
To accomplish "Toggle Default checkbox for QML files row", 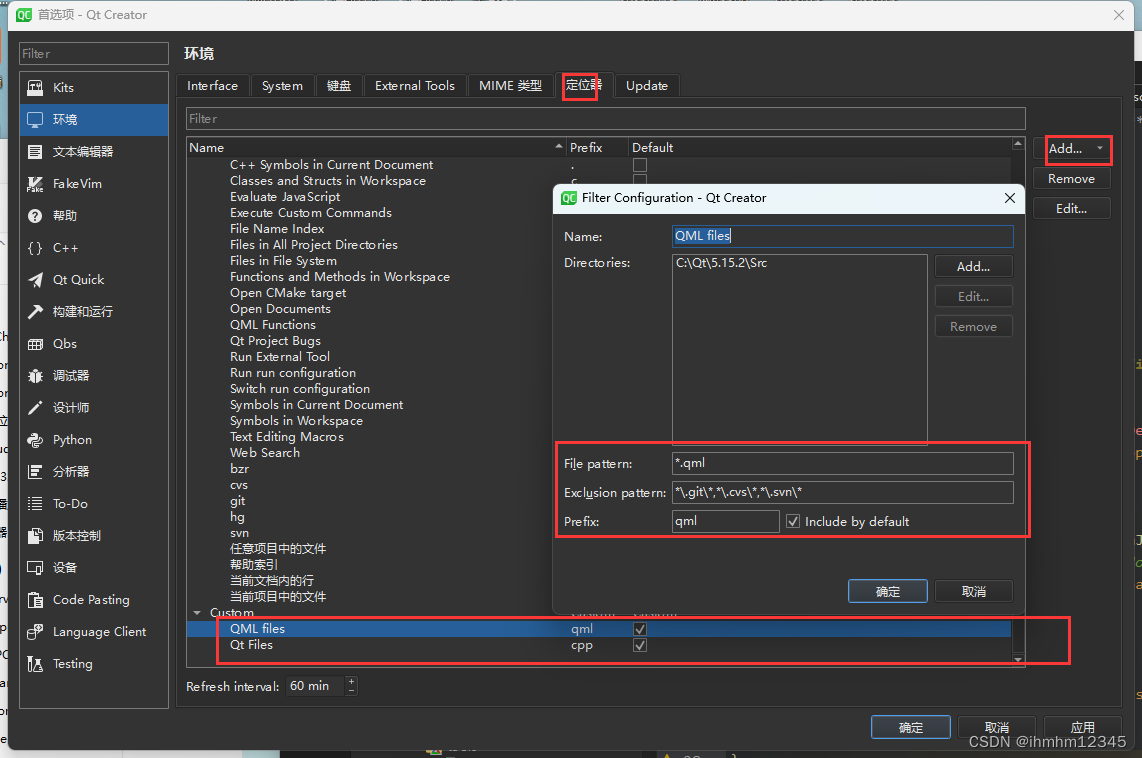I will 639,629.
